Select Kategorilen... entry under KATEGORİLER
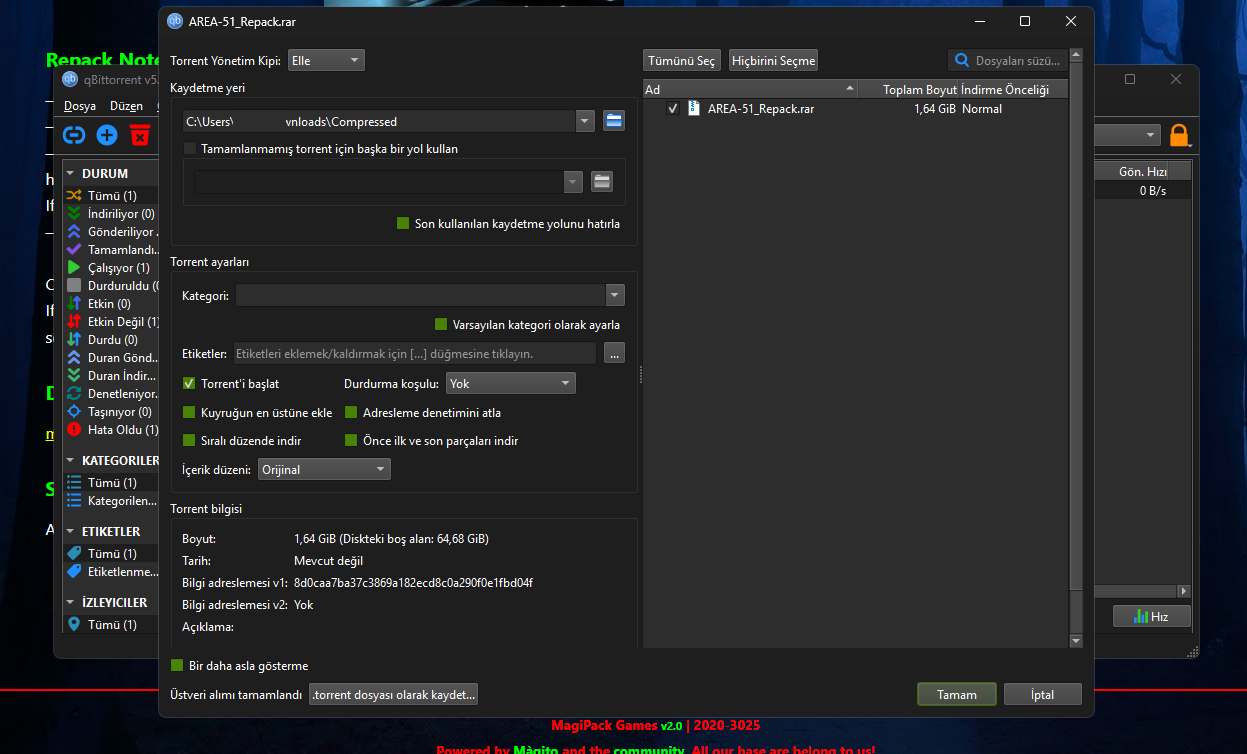 click(111, 501)
